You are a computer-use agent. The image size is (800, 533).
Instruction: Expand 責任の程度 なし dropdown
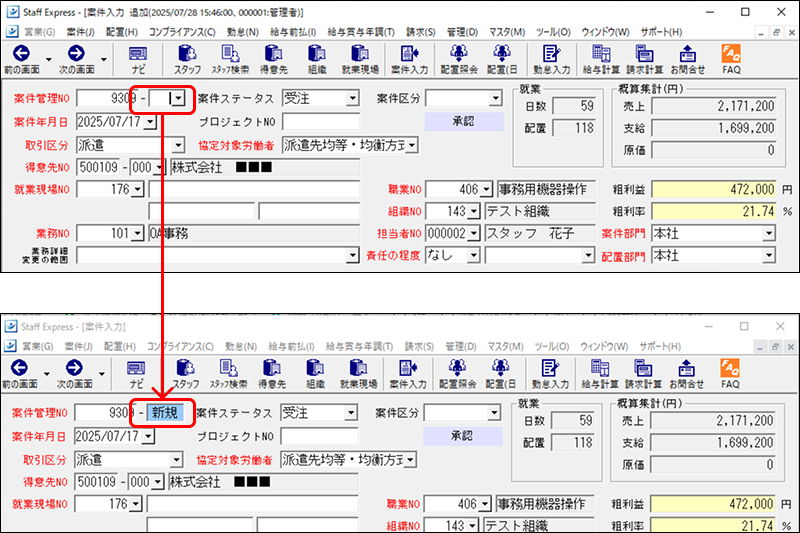(474, 255)
